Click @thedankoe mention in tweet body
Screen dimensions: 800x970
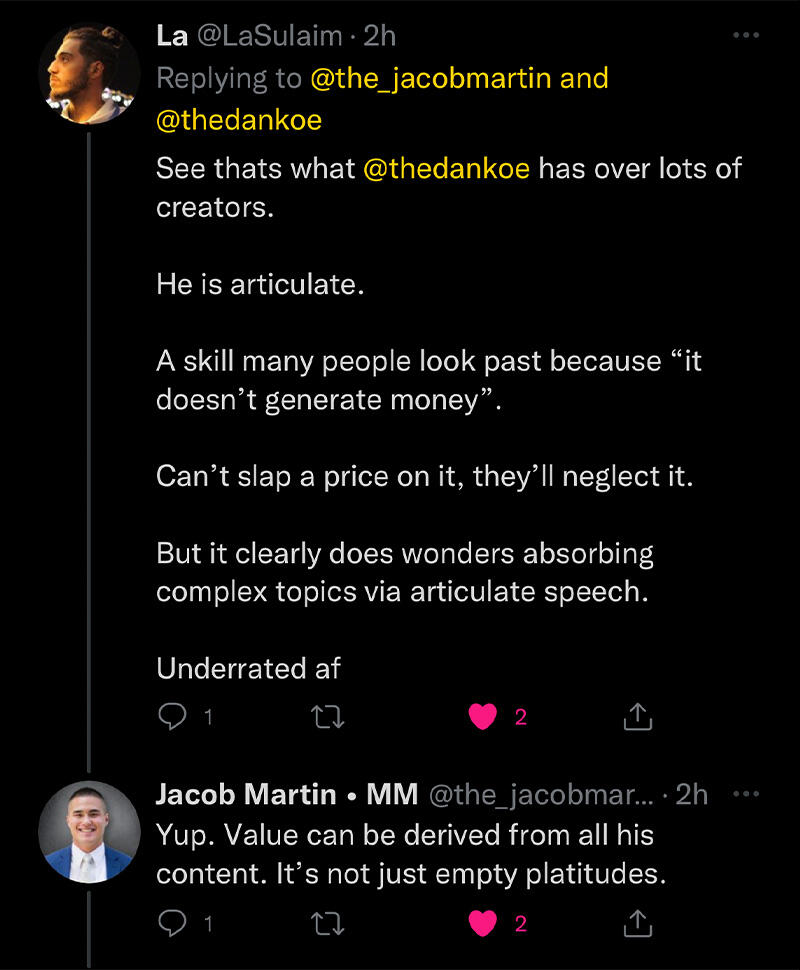pos(446,167)
